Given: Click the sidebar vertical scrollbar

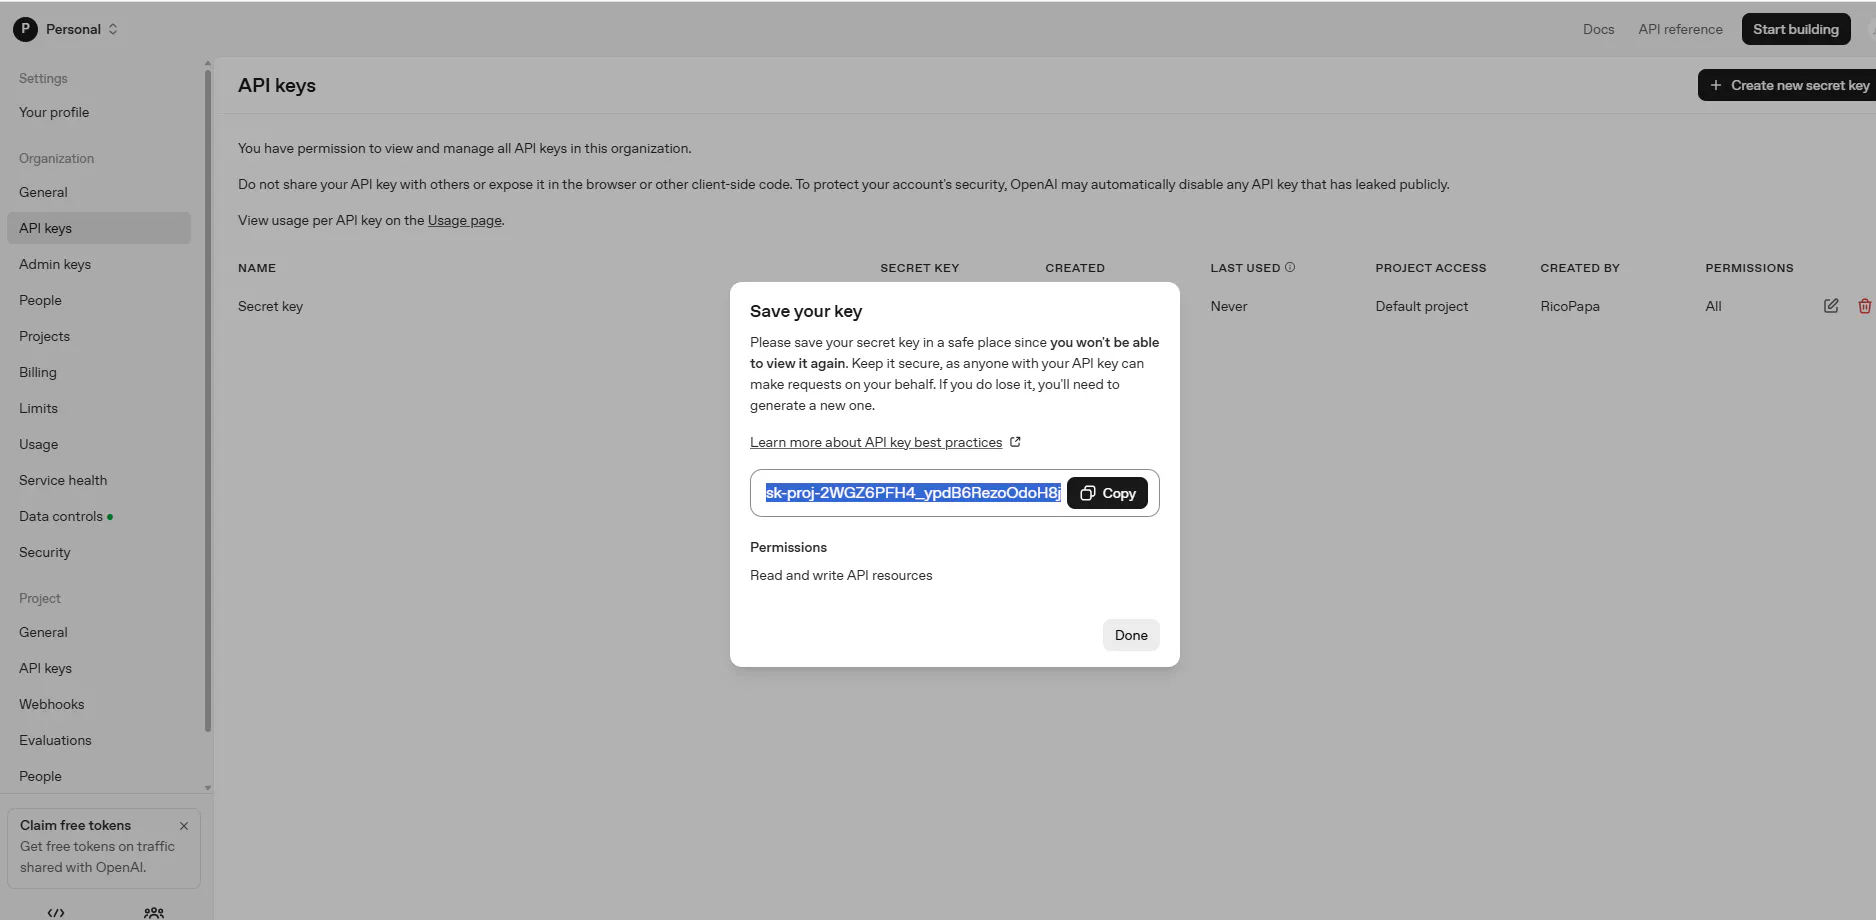Looking at the screenshot, I should click(208, 400).
